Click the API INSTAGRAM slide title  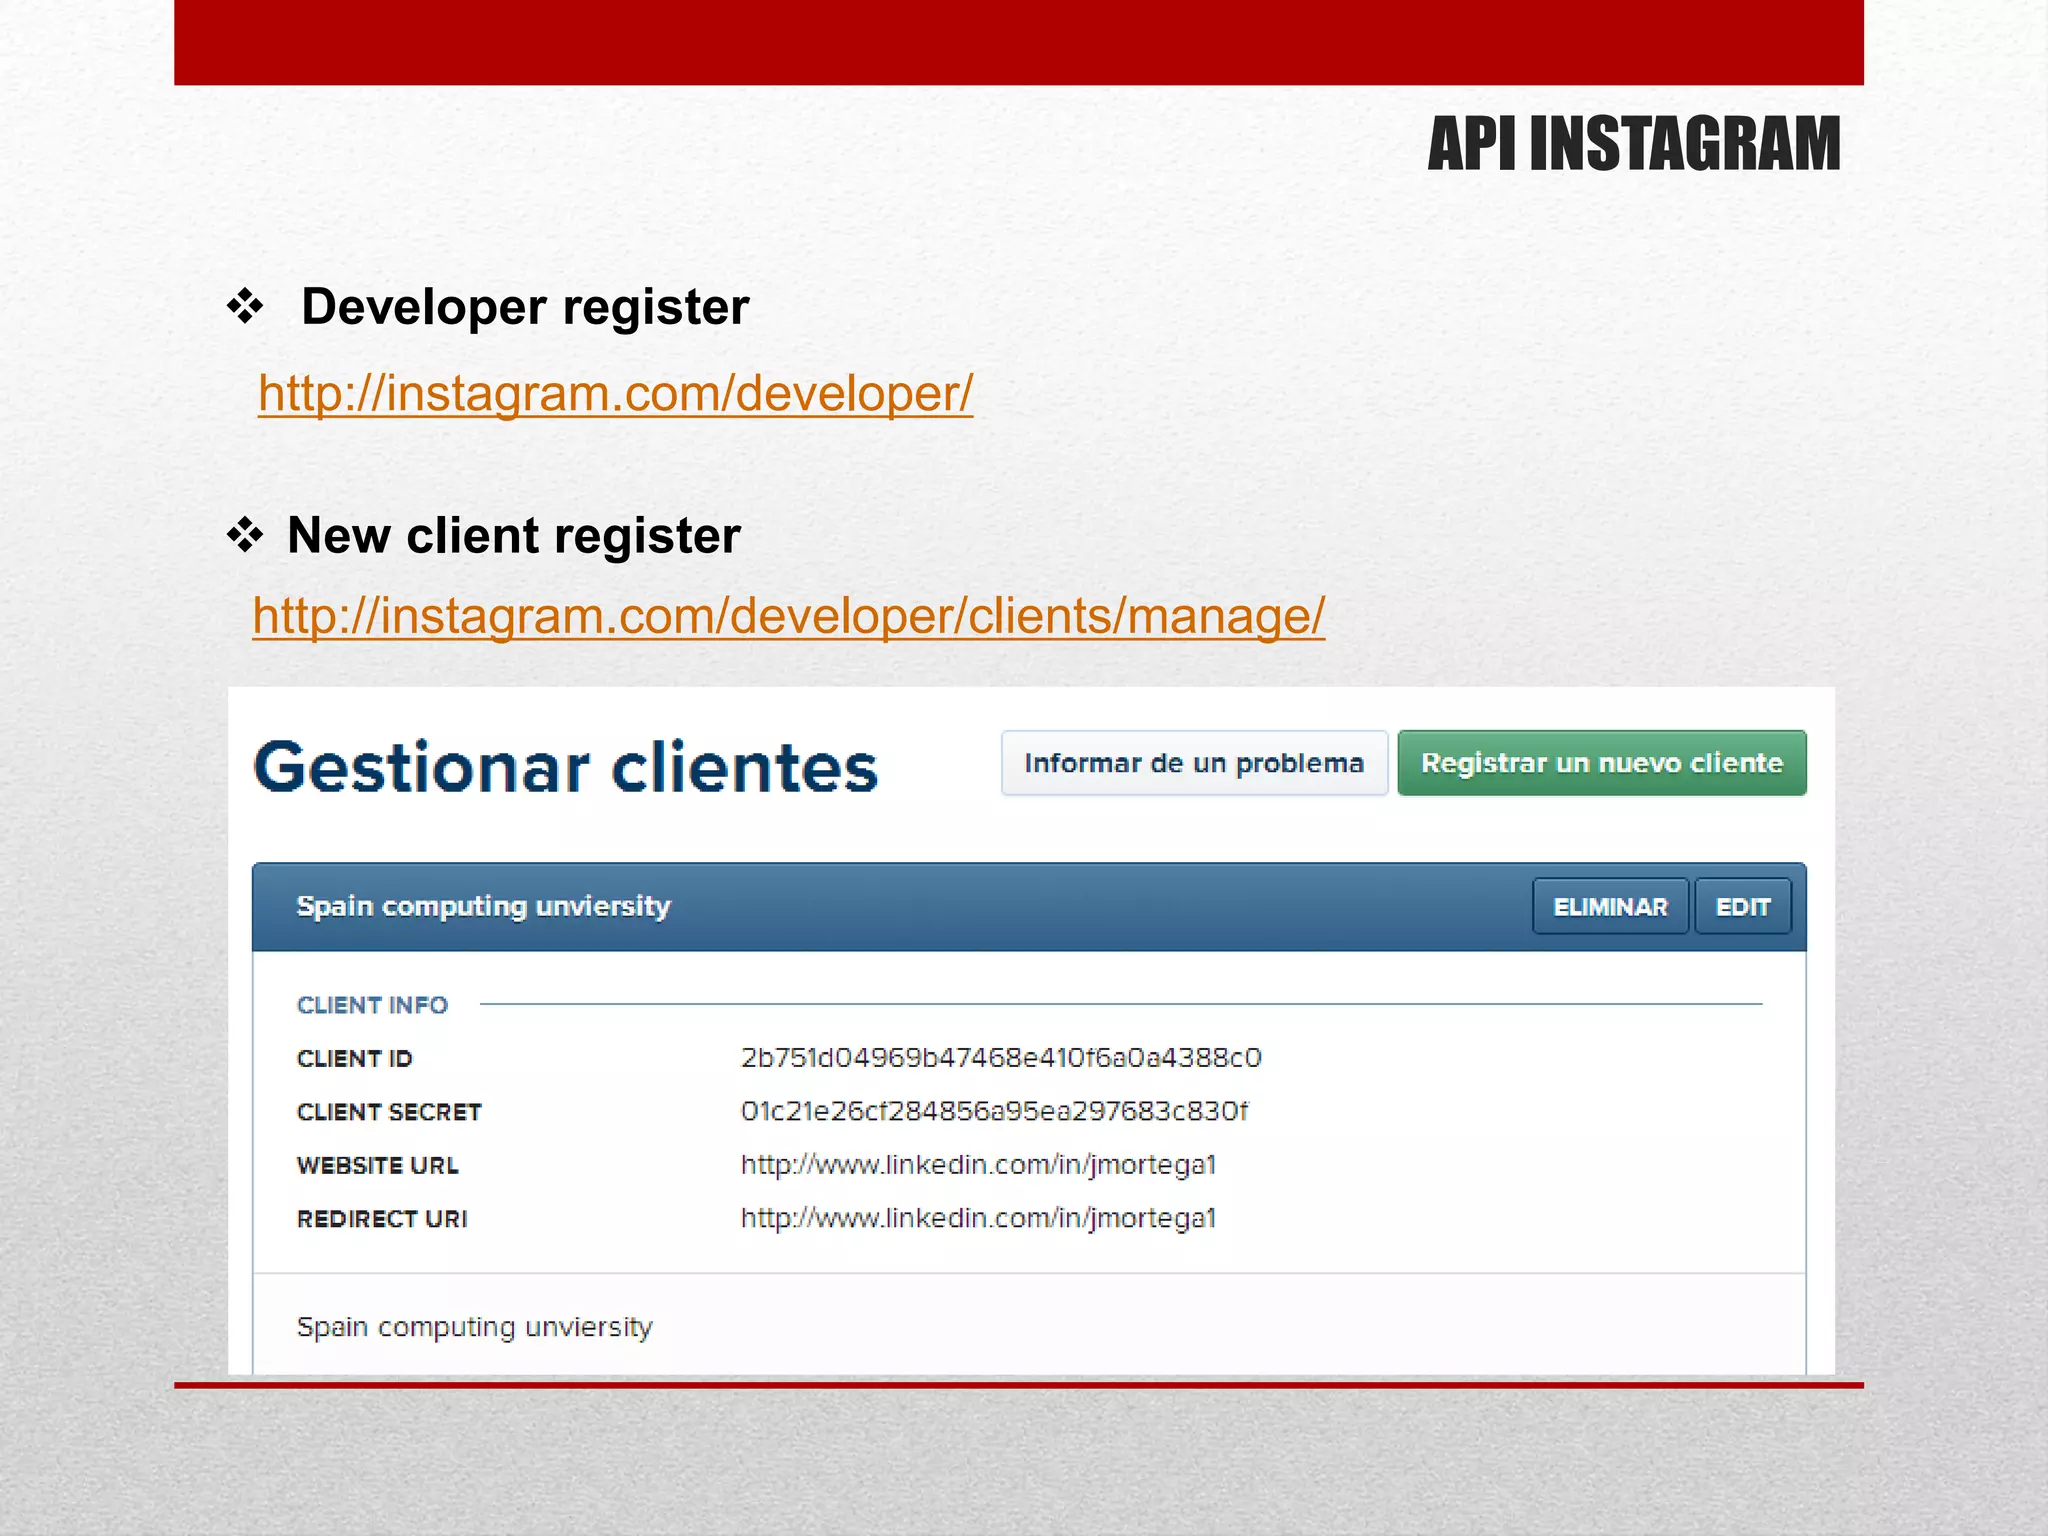(x=1634, y=144)
